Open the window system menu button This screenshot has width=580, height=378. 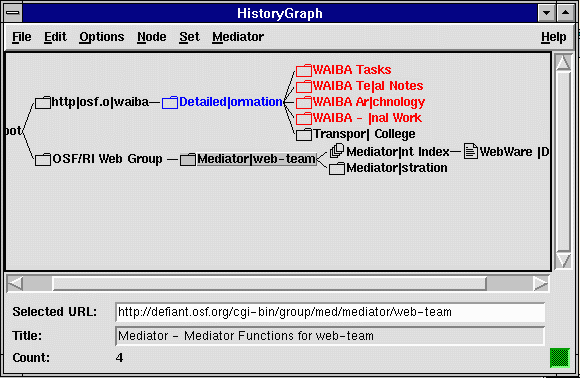(13, 13)
